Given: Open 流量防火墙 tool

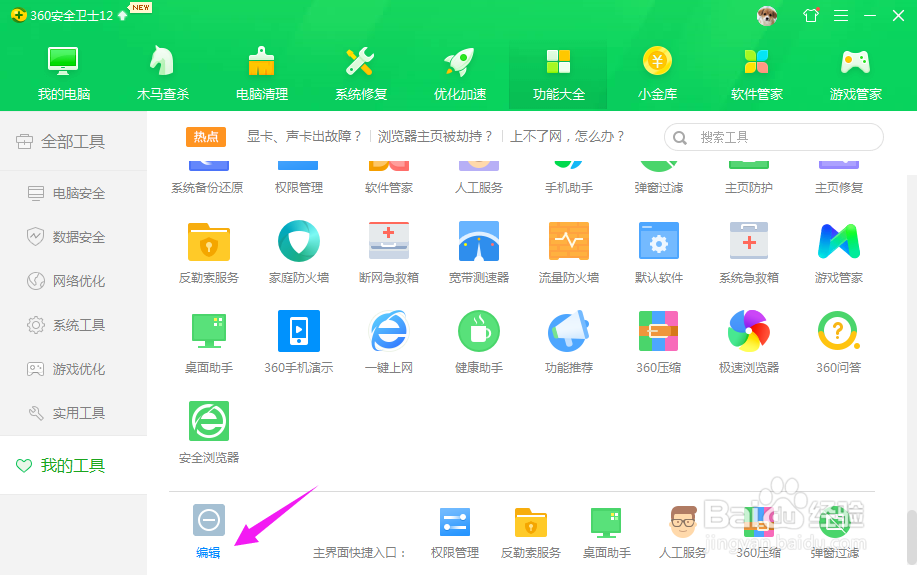Looking at the screenshot, I should tap(569, 253).
